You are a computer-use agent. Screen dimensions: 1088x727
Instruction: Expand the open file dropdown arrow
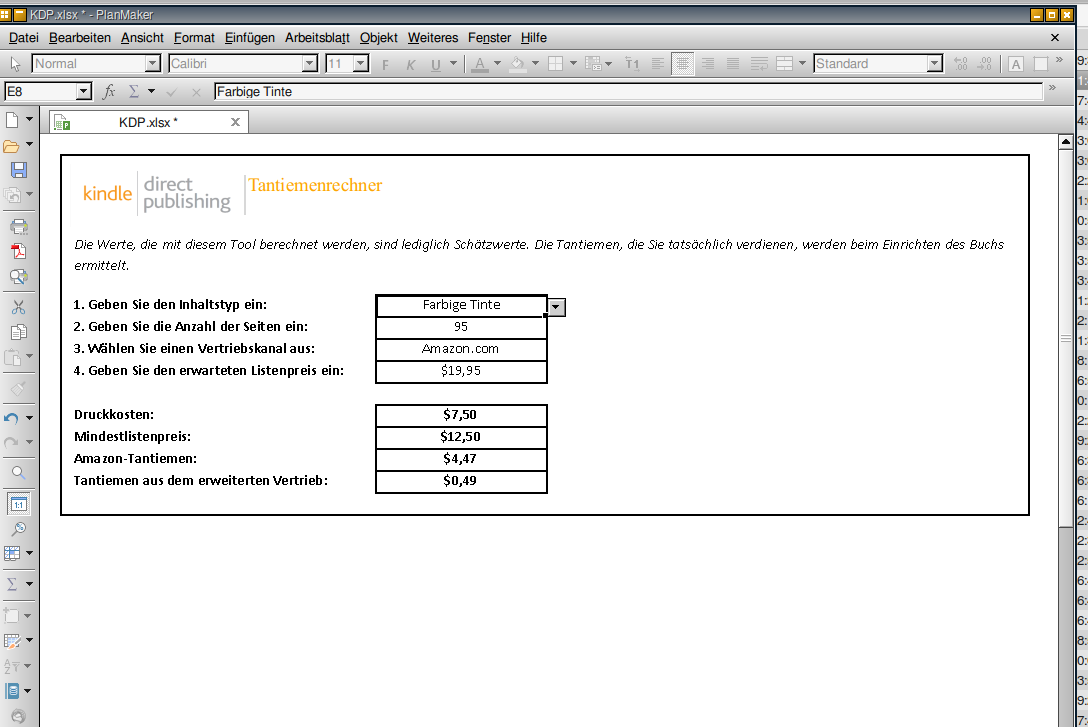click(29, 144)
